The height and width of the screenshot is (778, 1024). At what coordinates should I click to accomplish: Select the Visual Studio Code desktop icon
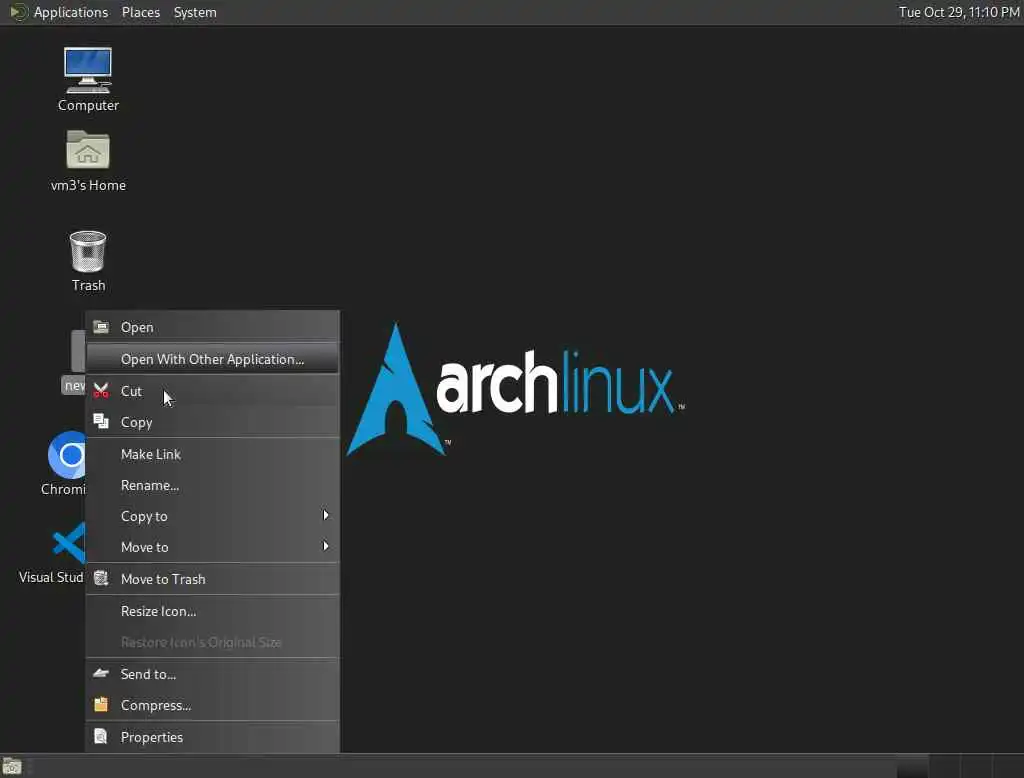click(69, 543)
